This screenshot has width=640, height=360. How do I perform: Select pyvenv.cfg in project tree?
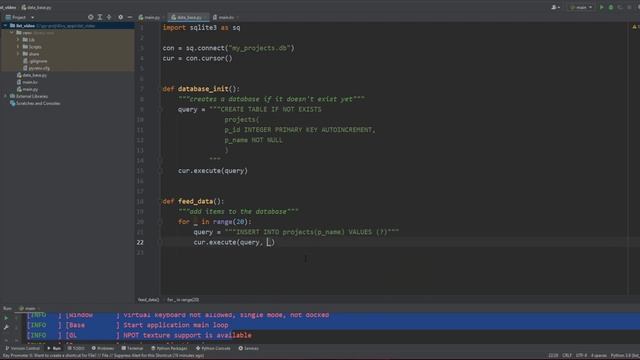pyautogui.click(x=37, y=68)
